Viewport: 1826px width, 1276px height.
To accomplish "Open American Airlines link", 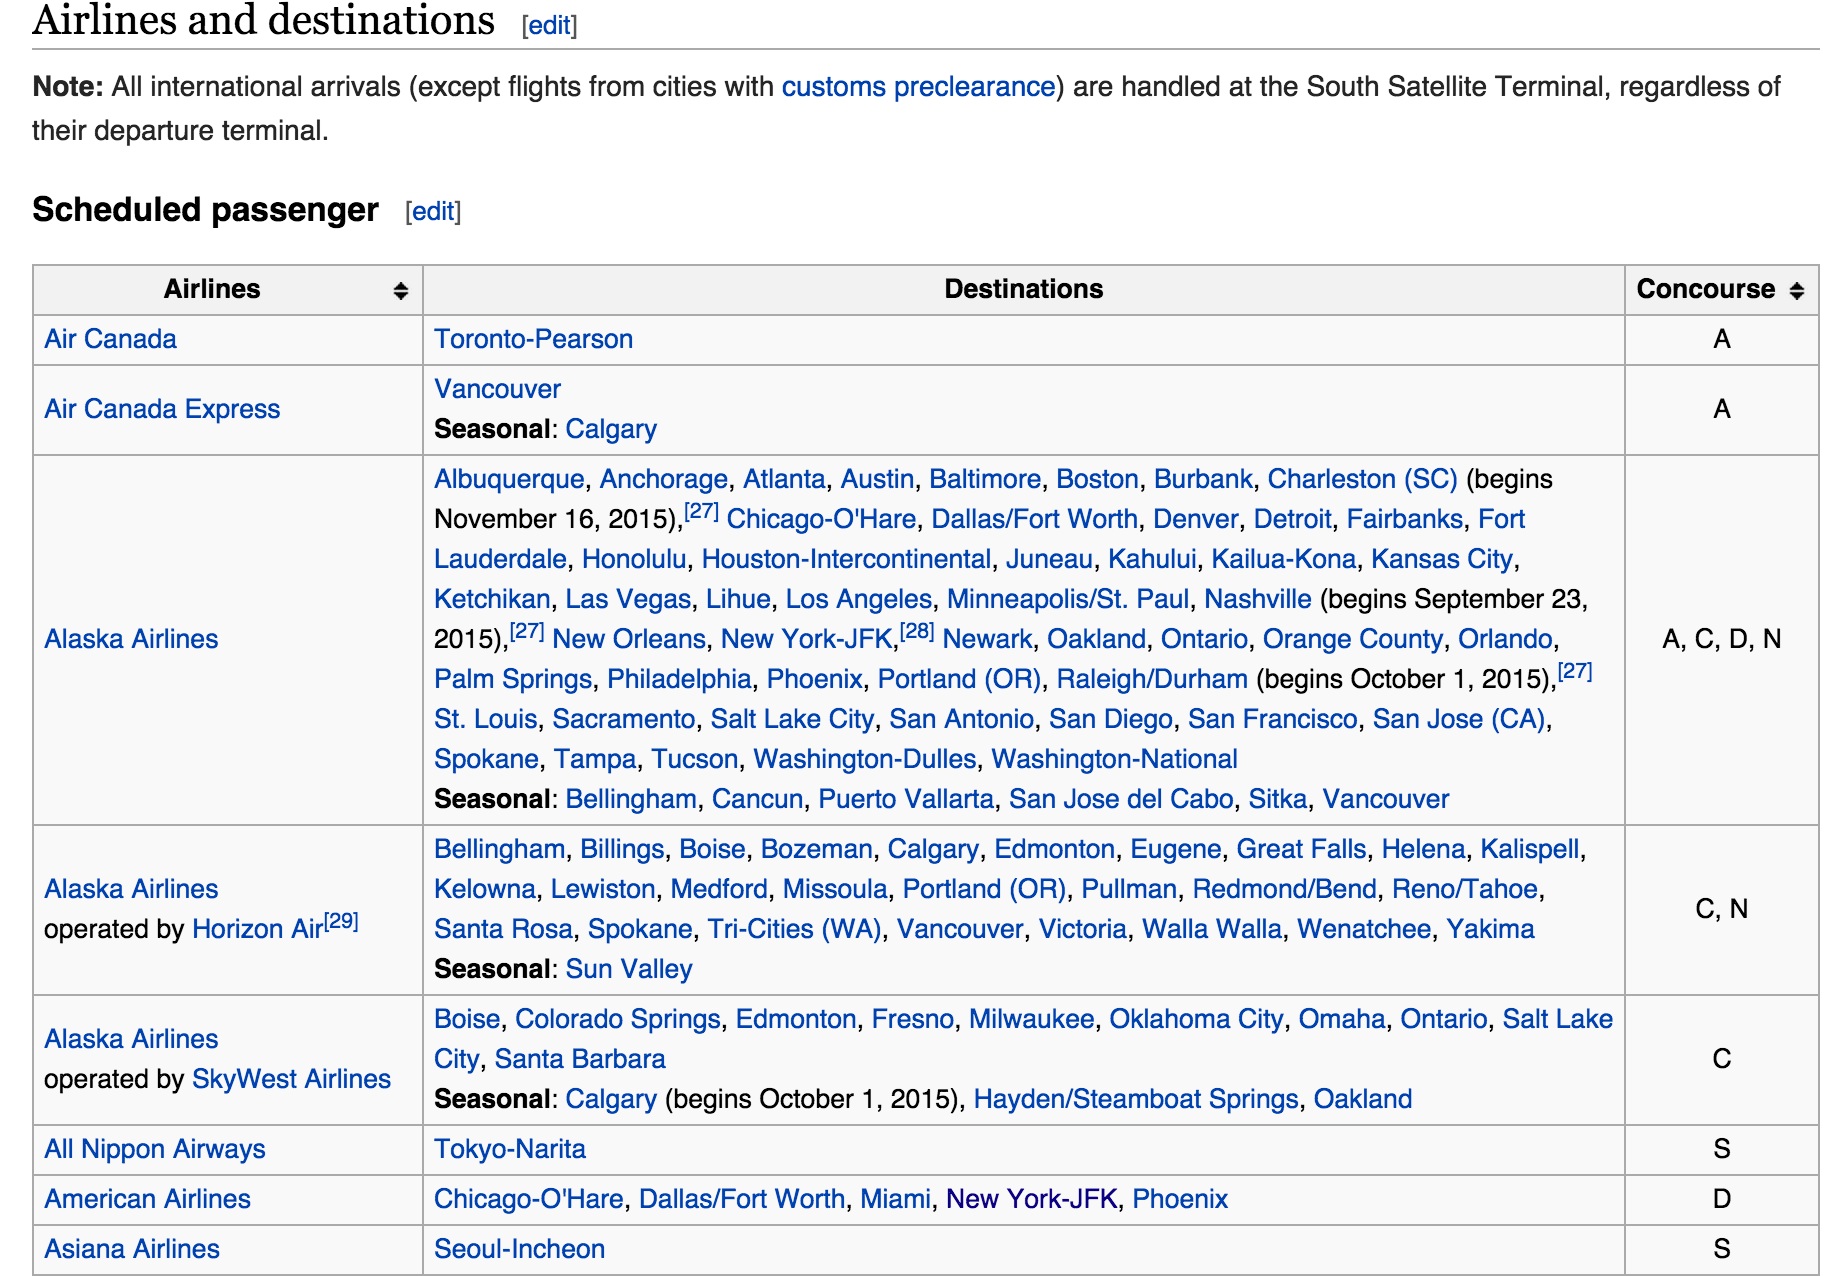I will 147,1199.
